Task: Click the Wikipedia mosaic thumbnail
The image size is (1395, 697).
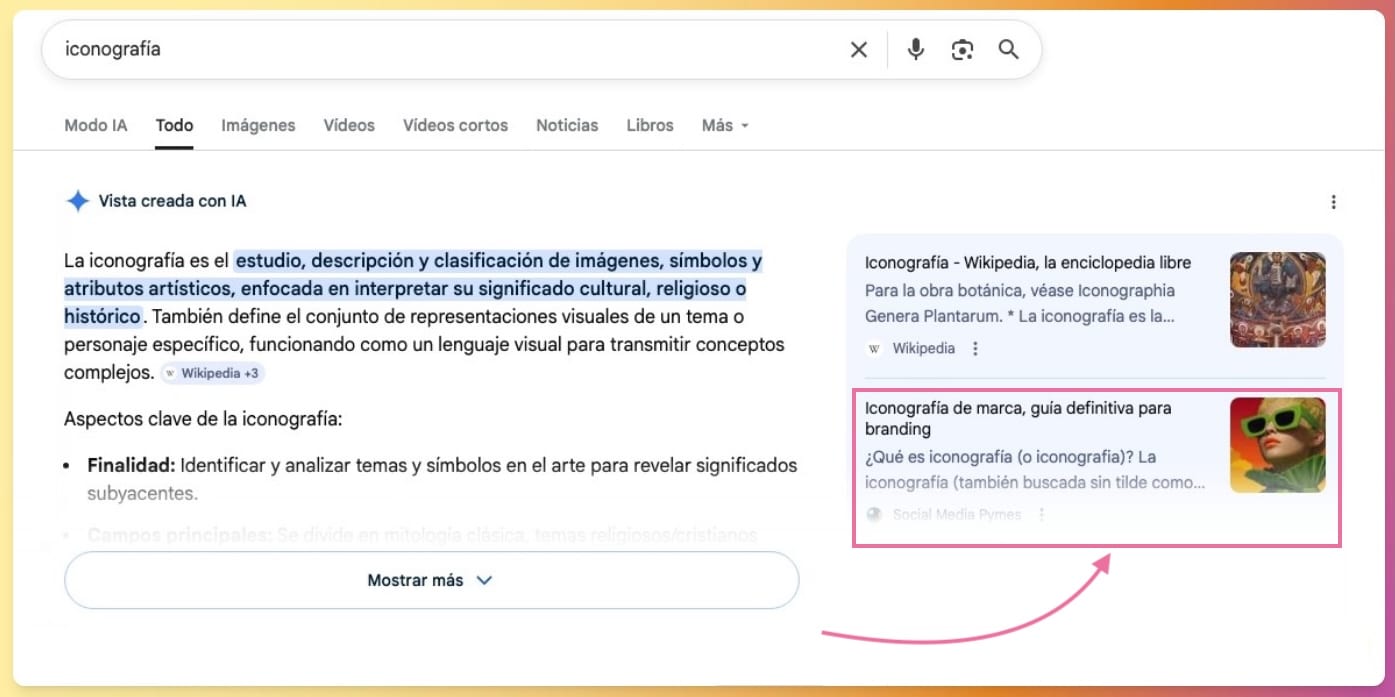Action: pyautogui.click(x=1277, y=300)
